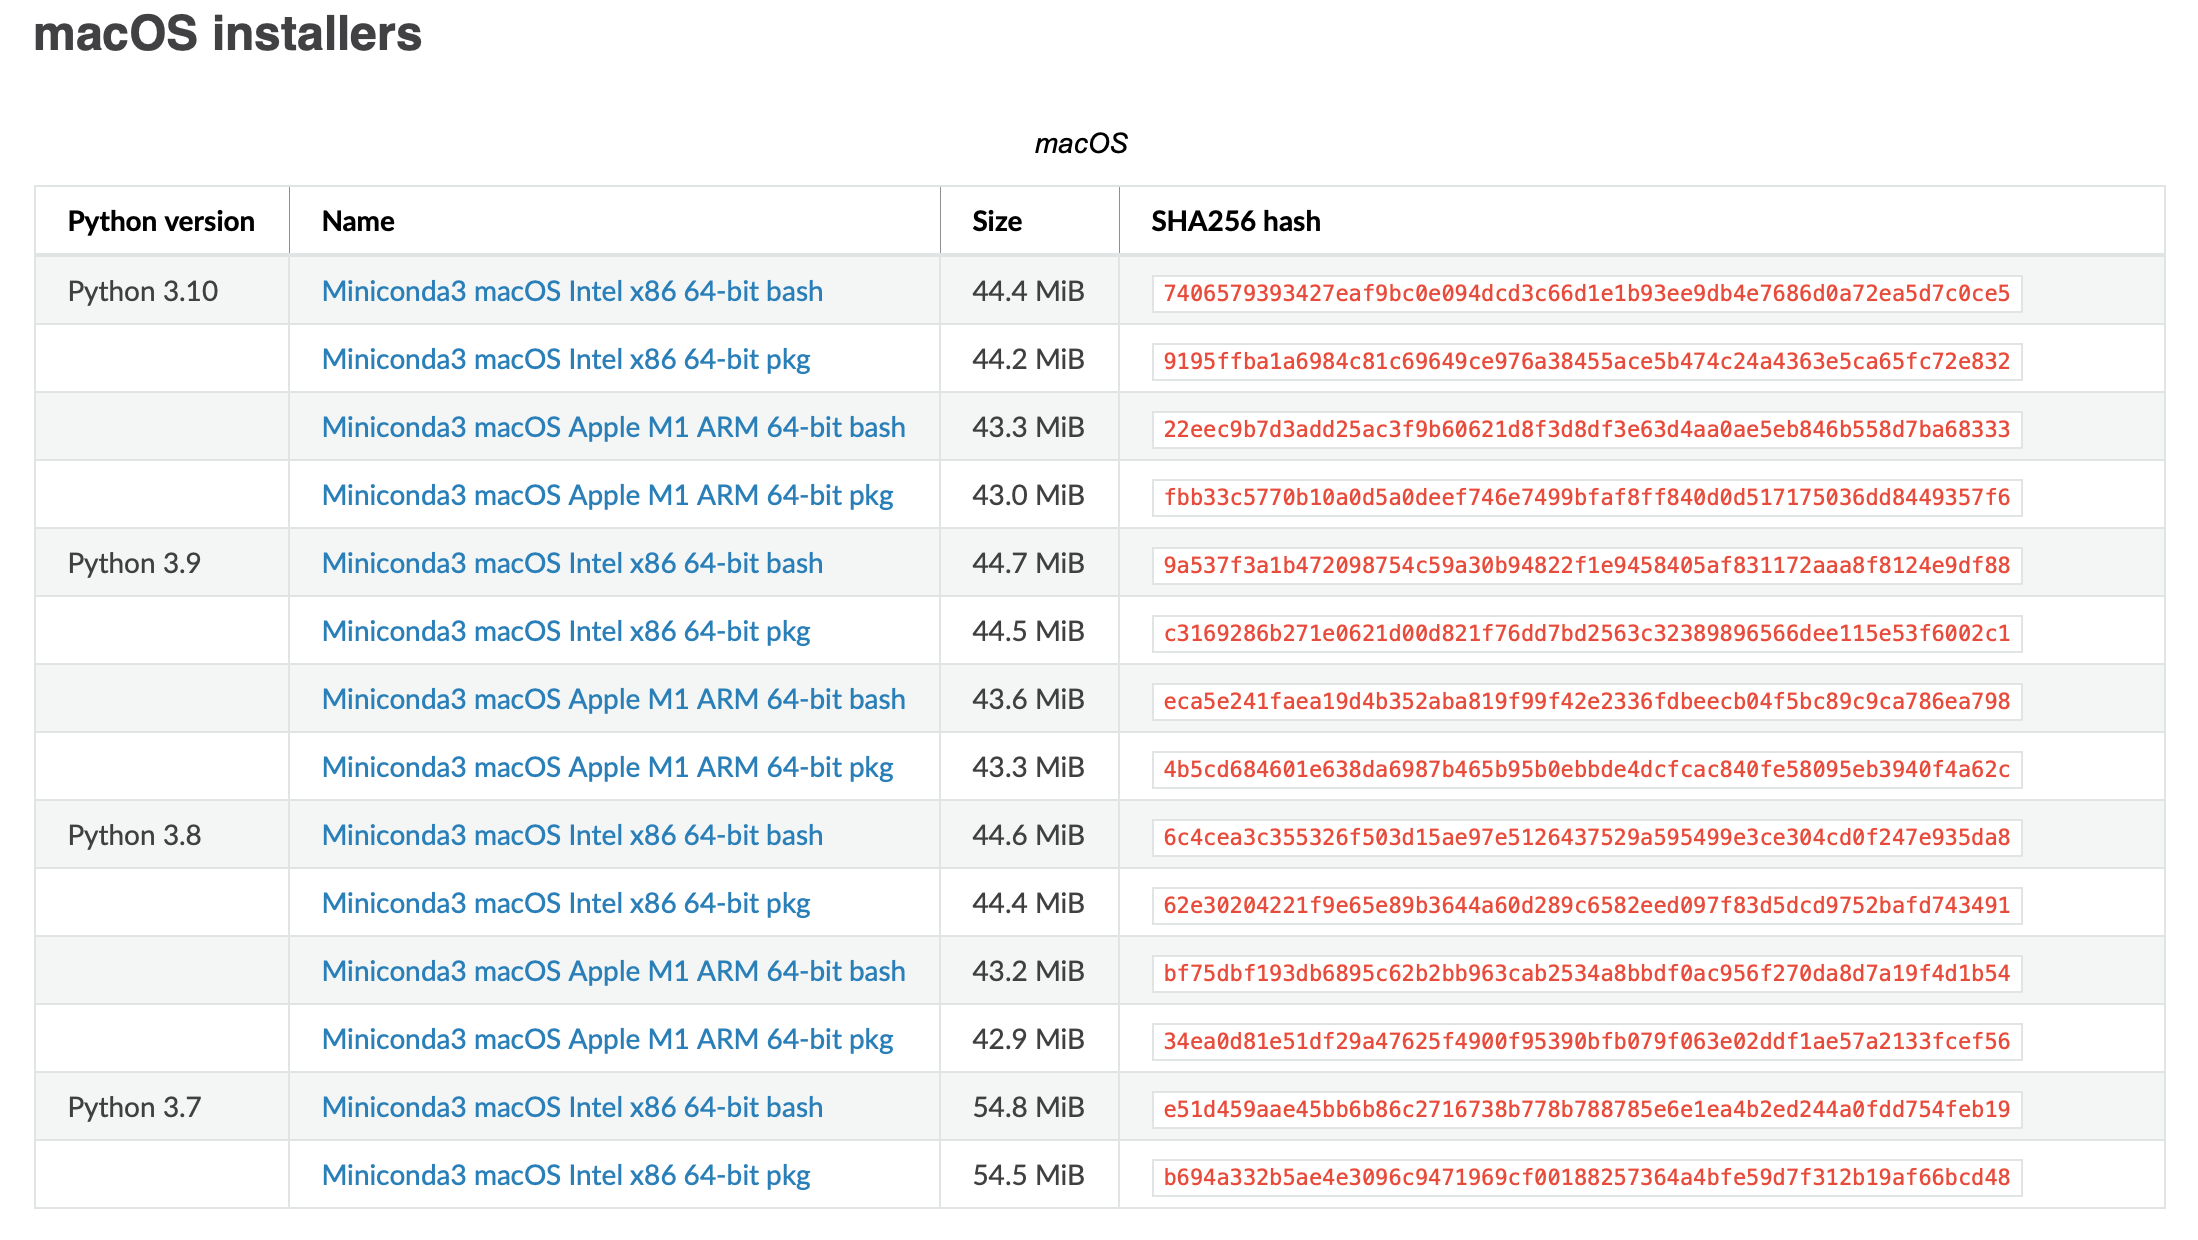This screenshot has height=1240, width=2198.
Task: Open Python 3.10 Intel x86 64-bit bash link
Action: coord(572,291)
